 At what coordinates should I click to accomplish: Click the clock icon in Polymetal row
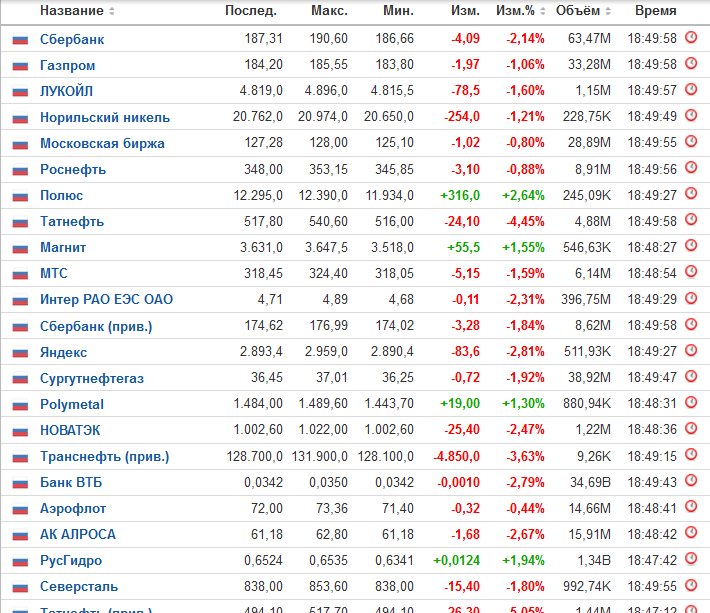pos(691,402)
